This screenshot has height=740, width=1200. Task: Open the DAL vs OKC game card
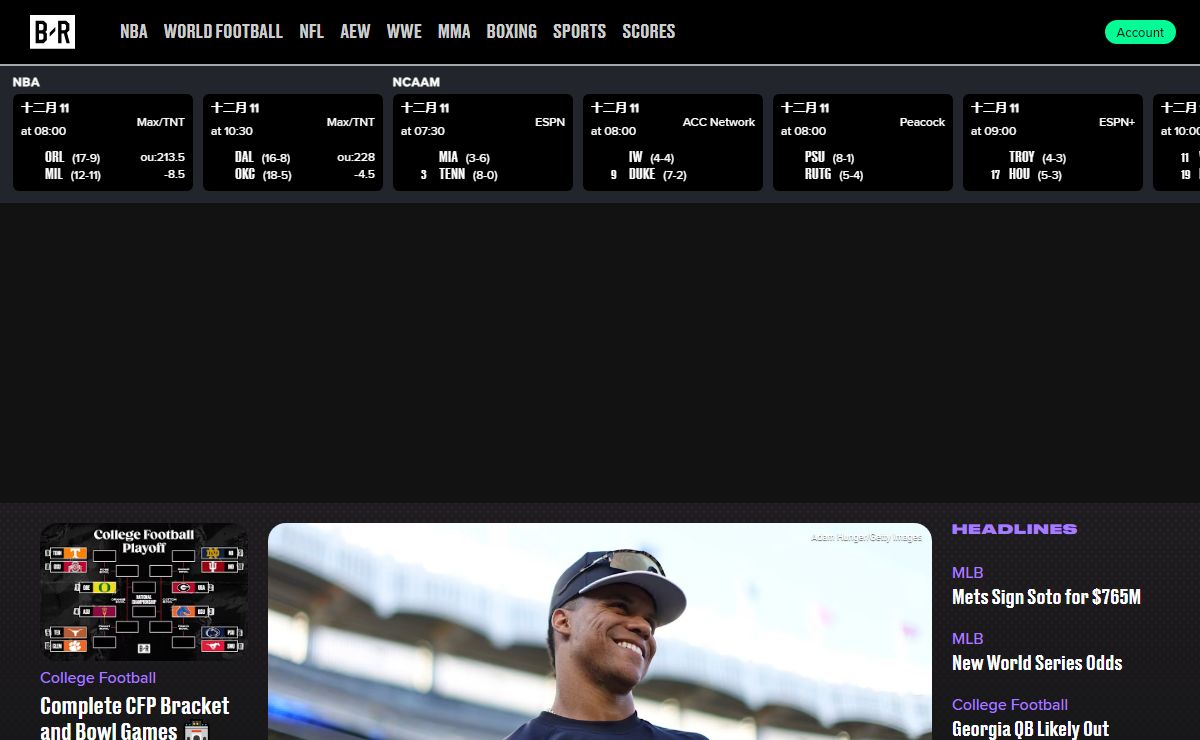(x=293, y=142)
